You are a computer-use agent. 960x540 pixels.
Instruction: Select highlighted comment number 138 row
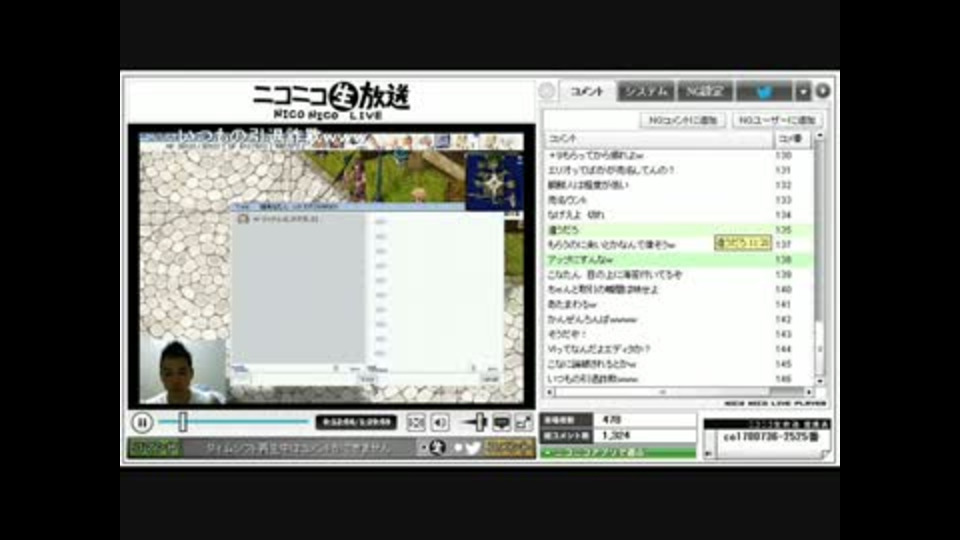tap(679, 260)
